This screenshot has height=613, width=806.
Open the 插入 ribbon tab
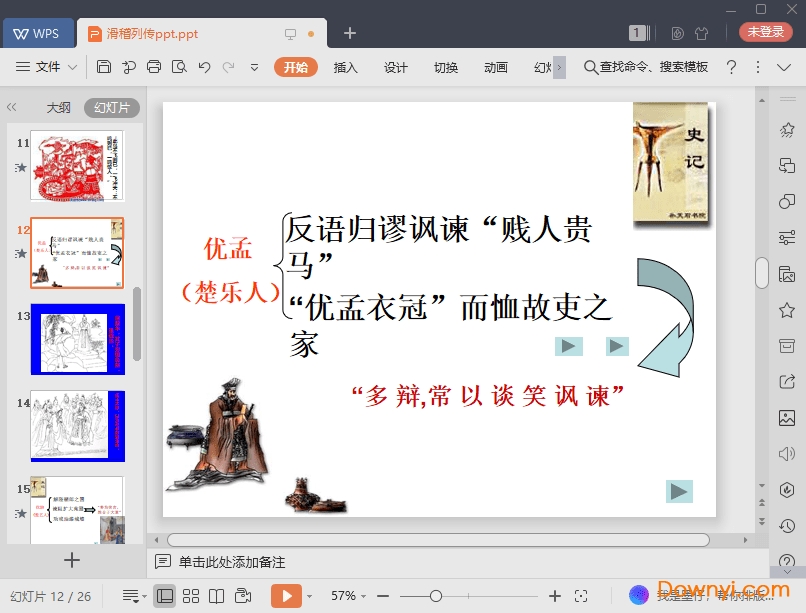(x=345, y=67)
